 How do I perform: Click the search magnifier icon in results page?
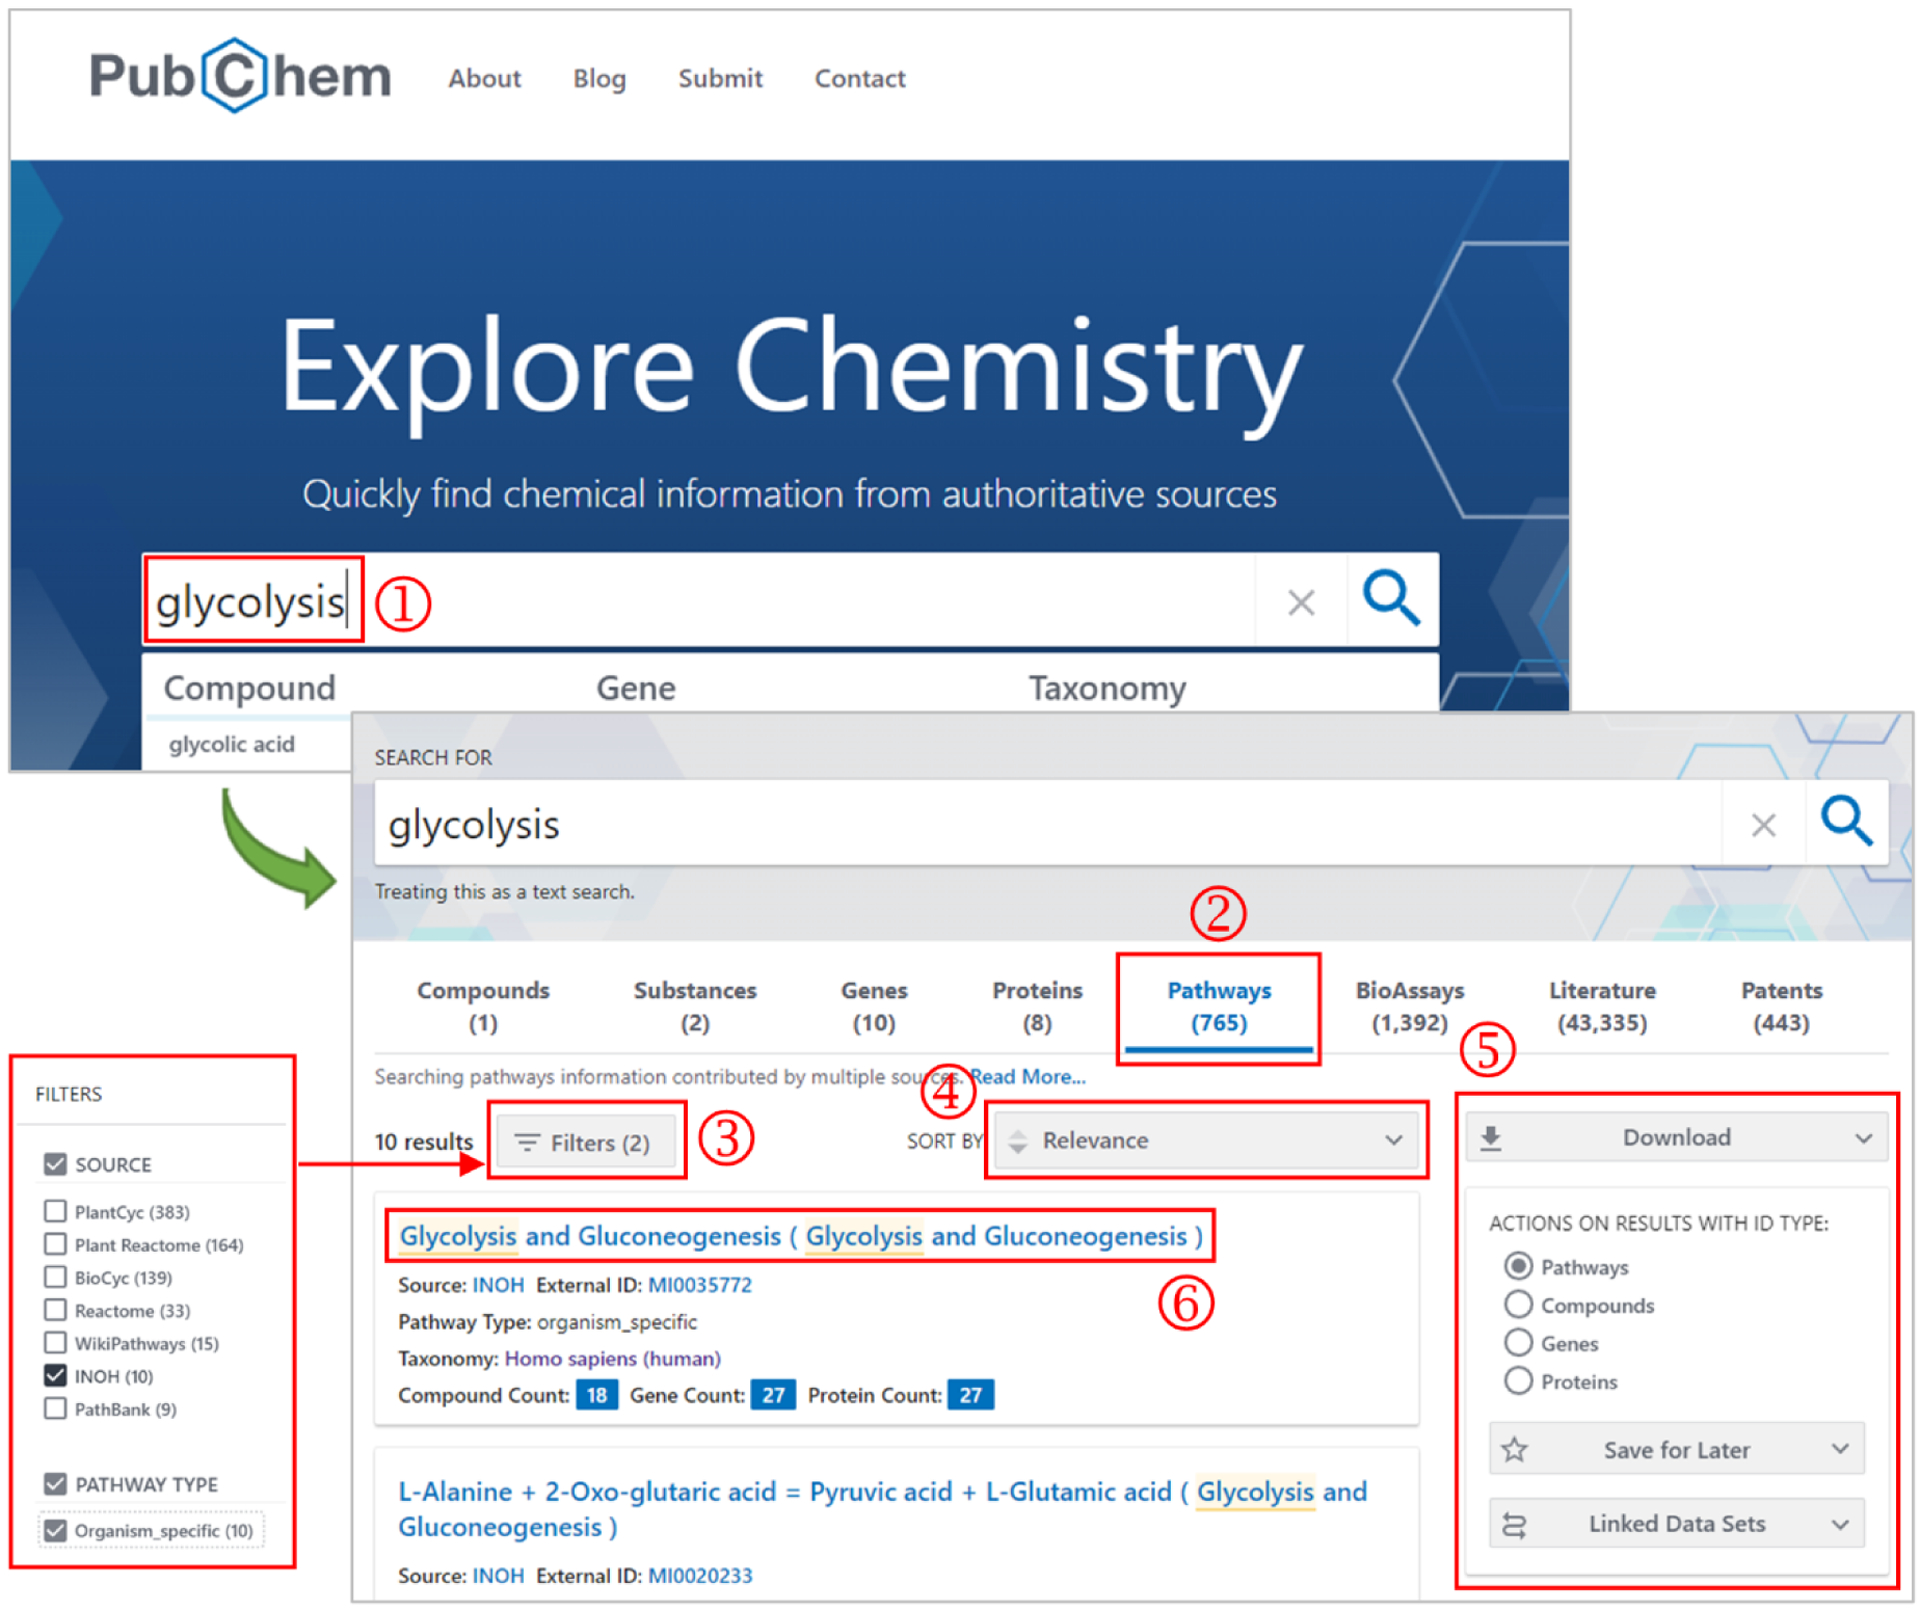(1846, 822)
